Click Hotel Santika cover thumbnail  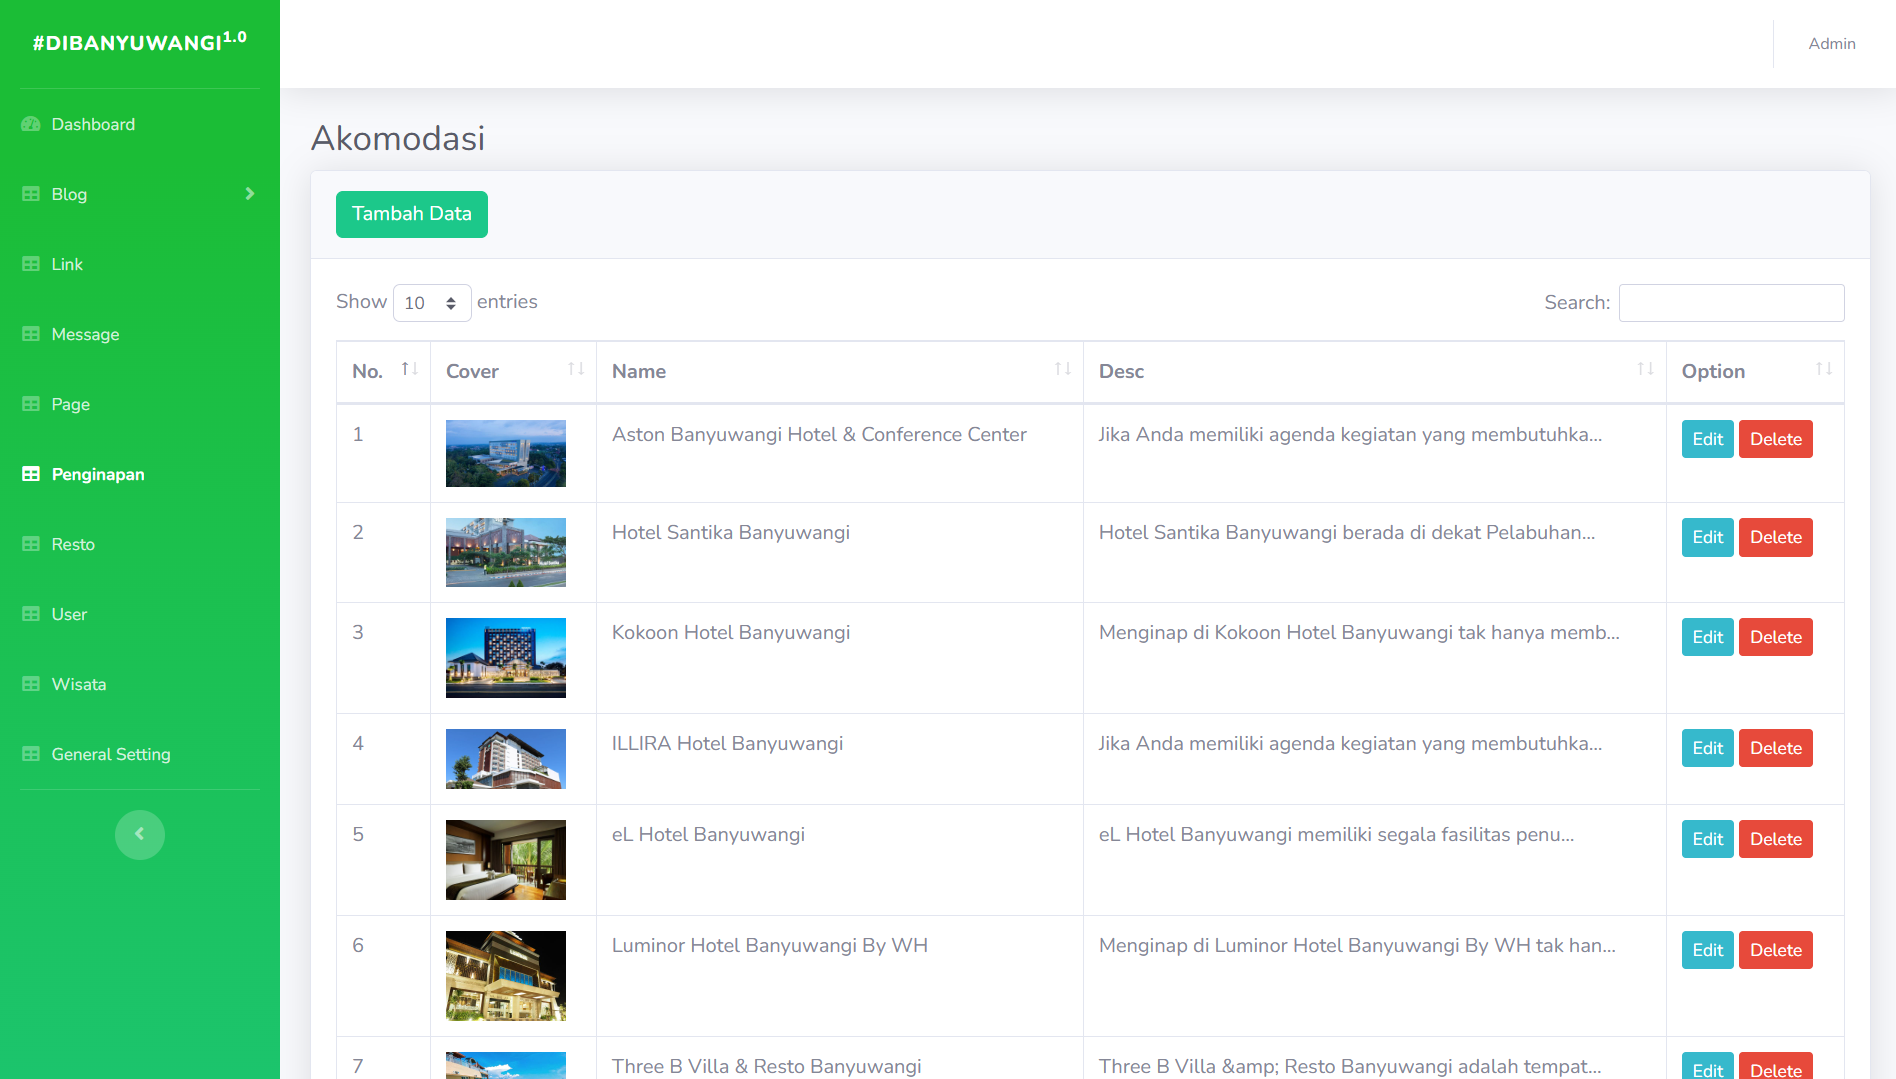[x=505, y=552]
